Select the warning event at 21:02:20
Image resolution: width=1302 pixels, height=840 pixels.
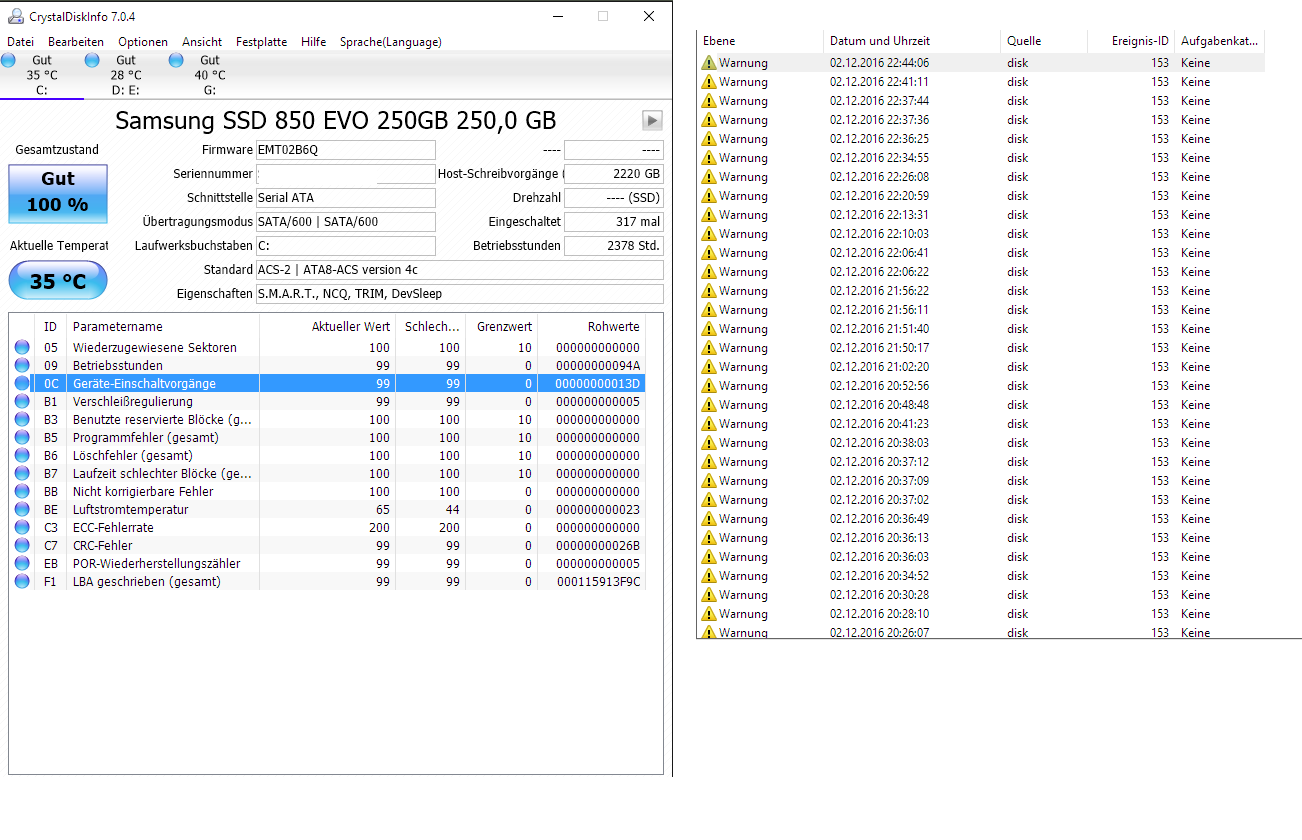click(865, 367)
